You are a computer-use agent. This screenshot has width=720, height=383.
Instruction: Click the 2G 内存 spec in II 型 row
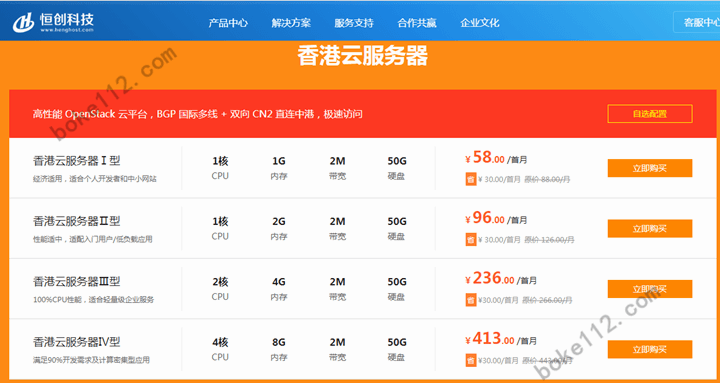coord(279,229)
